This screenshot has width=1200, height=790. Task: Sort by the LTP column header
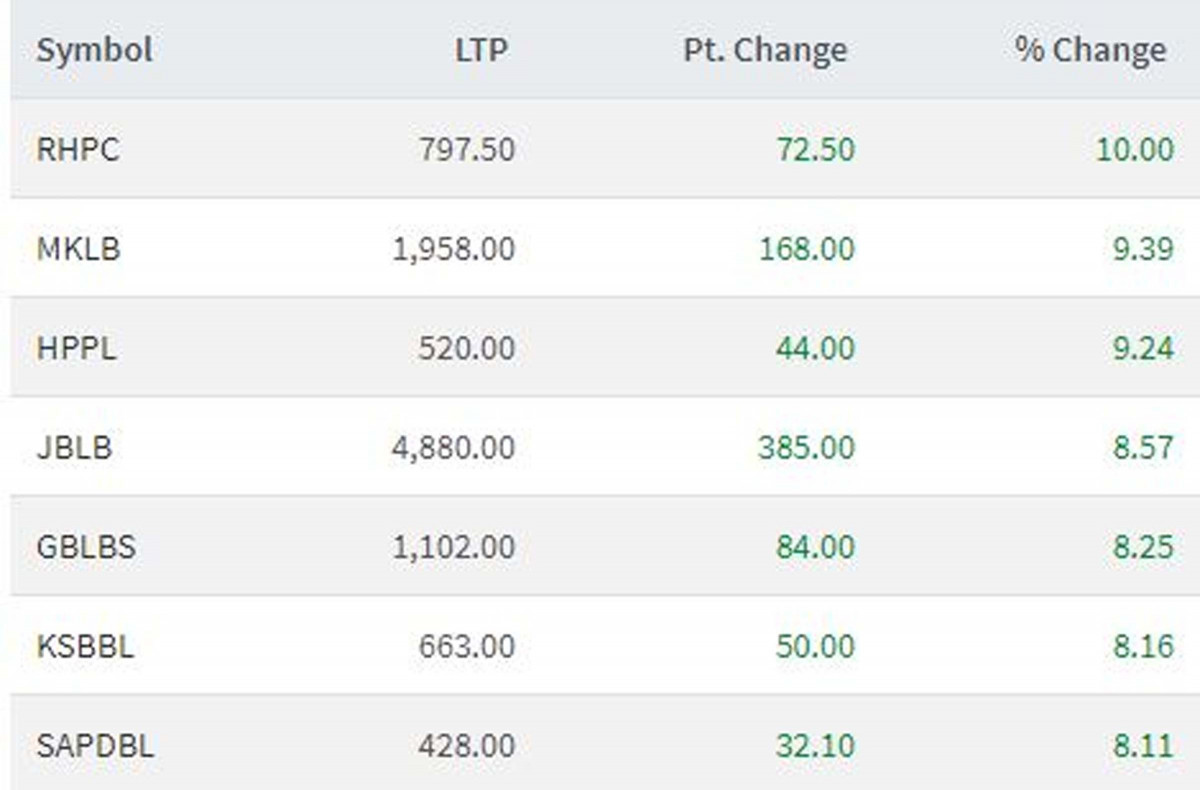481,50
